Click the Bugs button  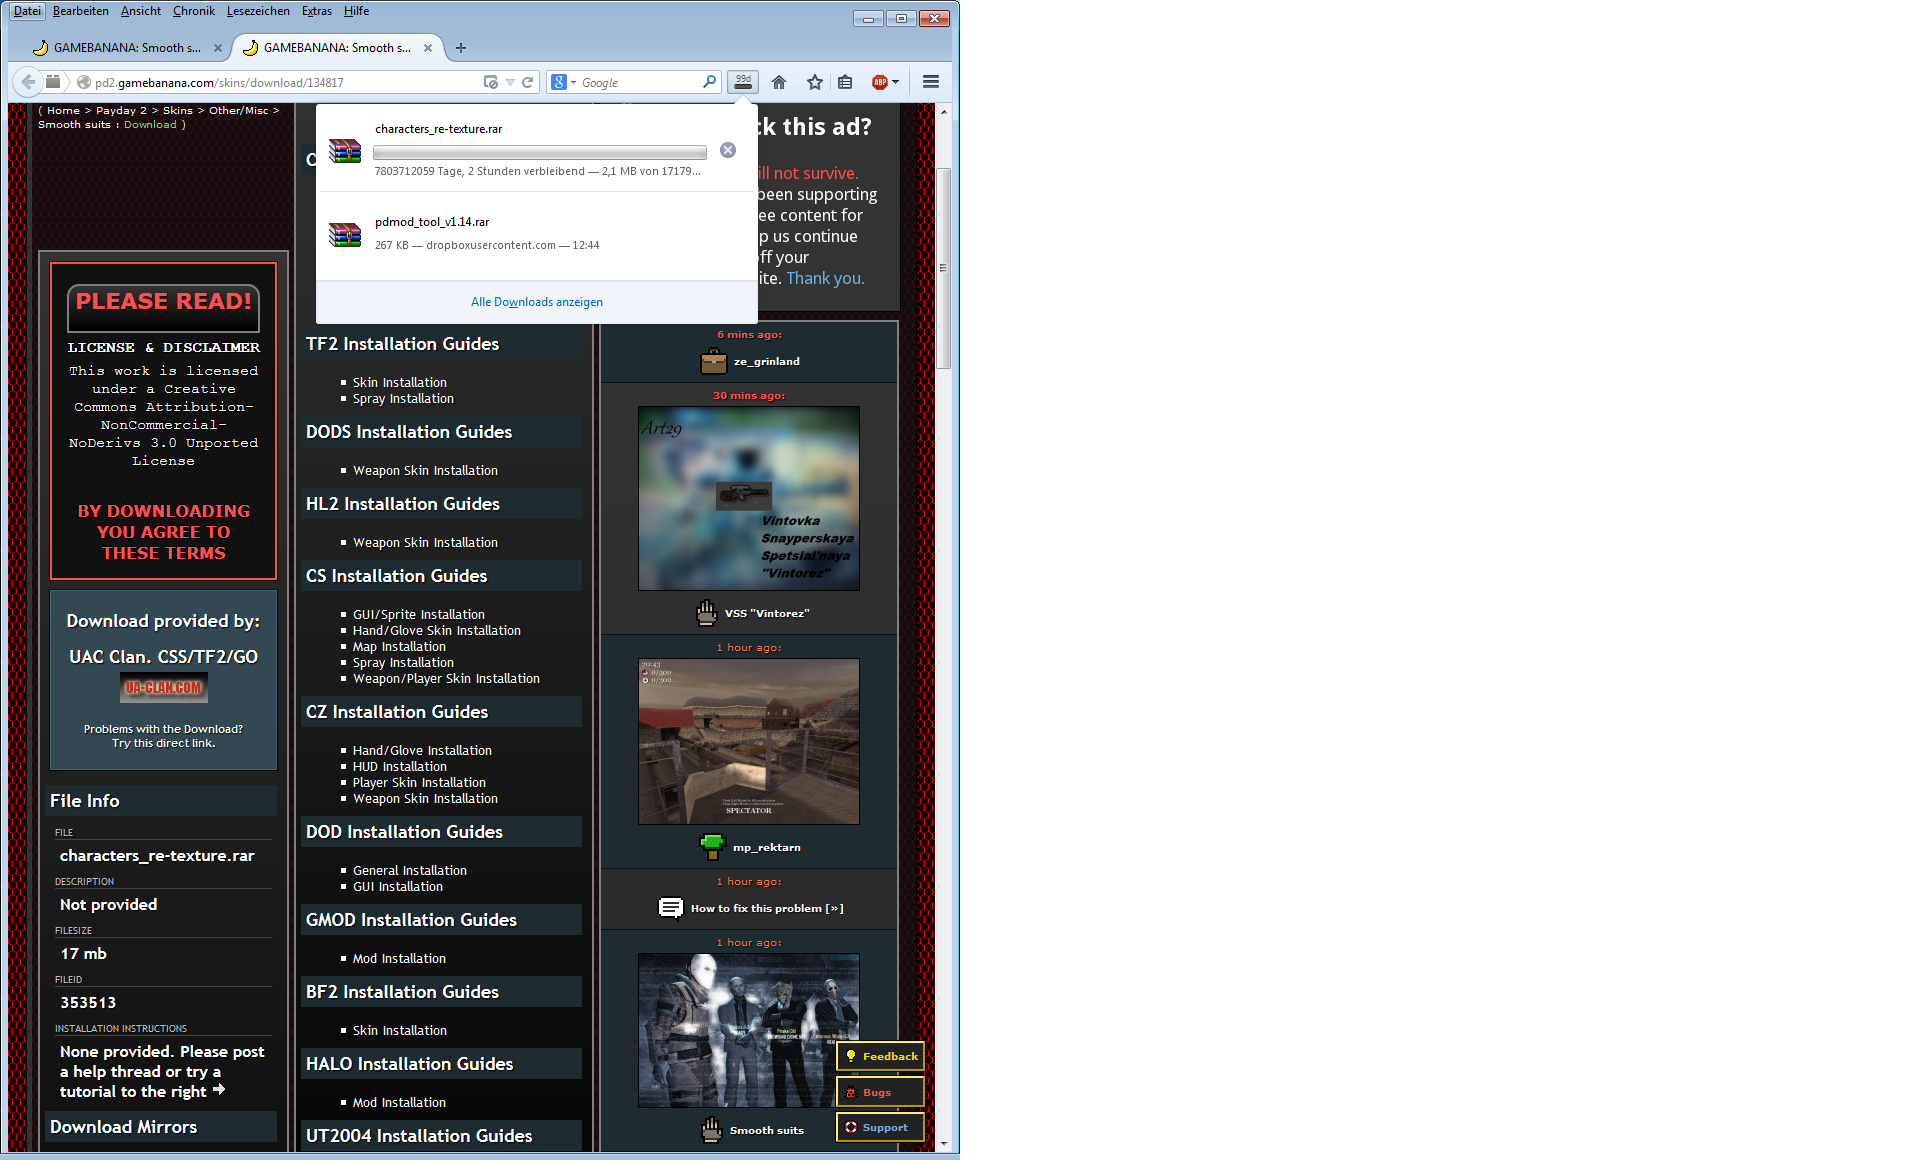point(881,1092)
